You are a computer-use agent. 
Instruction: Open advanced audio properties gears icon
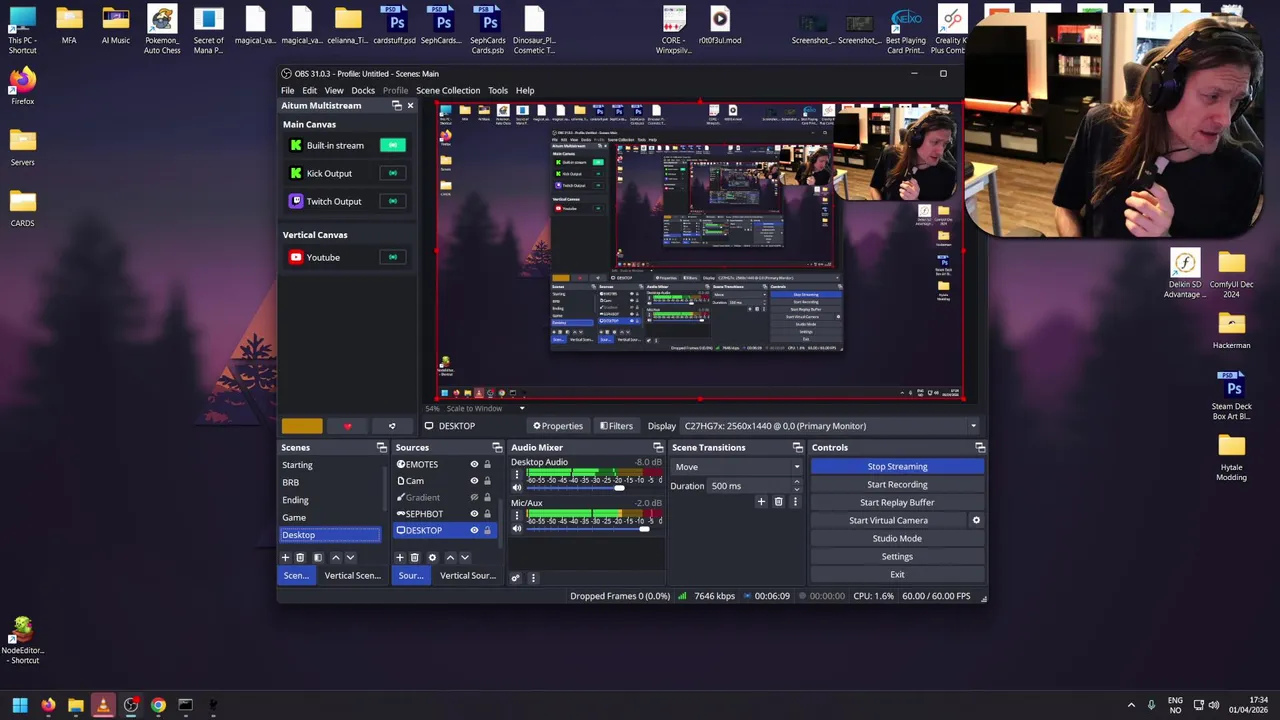(515, 577)
